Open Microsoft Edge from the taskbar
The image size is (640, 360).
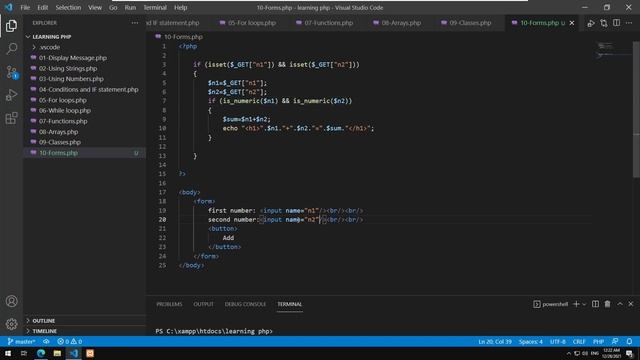click(41, 353)
